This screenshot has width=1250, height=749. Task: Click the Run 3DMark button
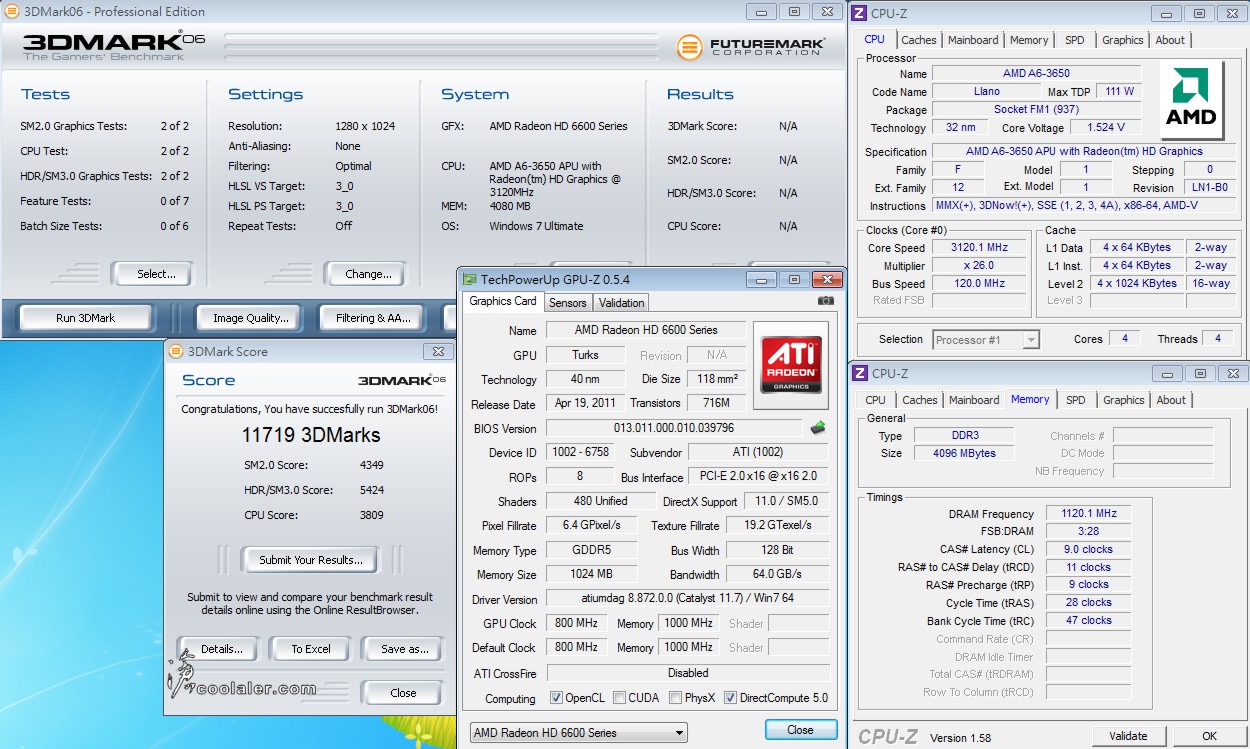click(85, 318)
